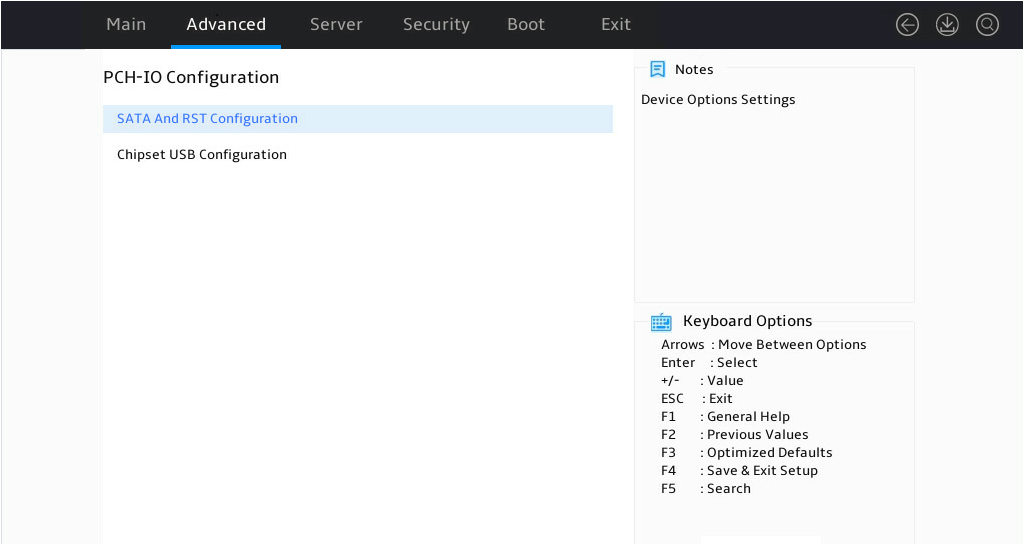Switch to the Main tab
This screenshot has height=544, width=1023.
[126, 24]
